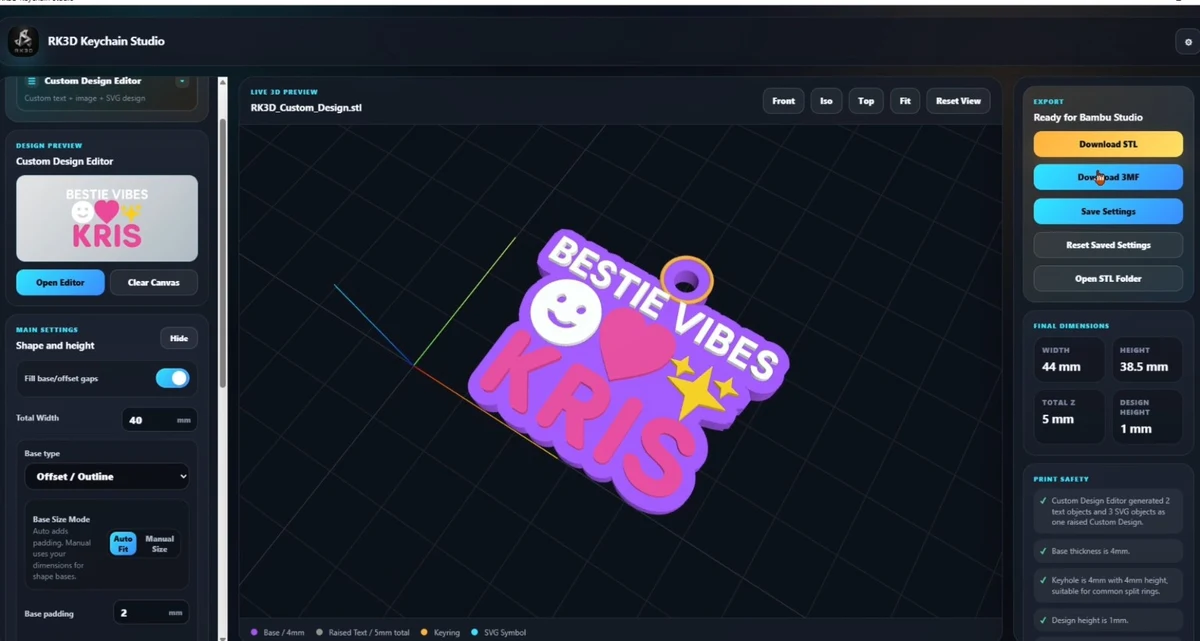Select Auto Fit base size mode
Viewport: 1200px width, 641px height.
[x=123, y=543]
